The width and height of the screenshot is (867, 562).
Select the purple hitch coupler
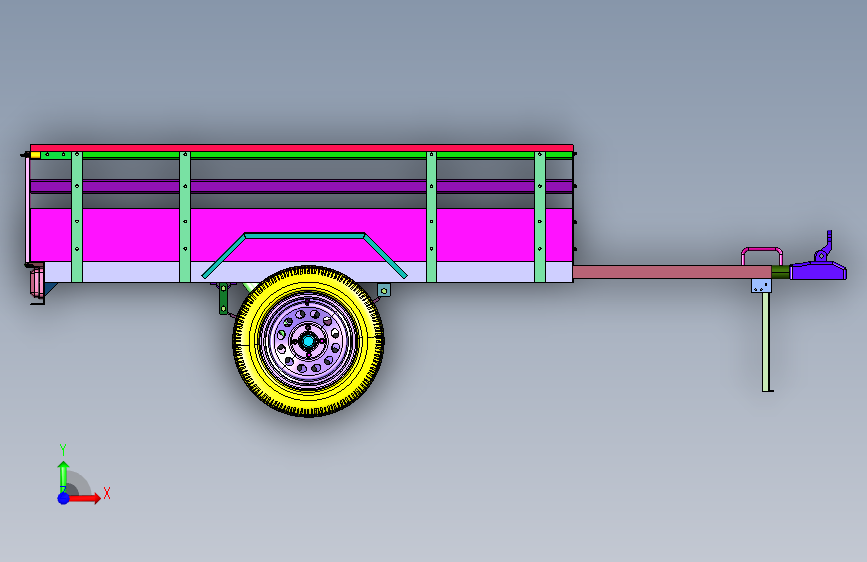coord(818,271)
